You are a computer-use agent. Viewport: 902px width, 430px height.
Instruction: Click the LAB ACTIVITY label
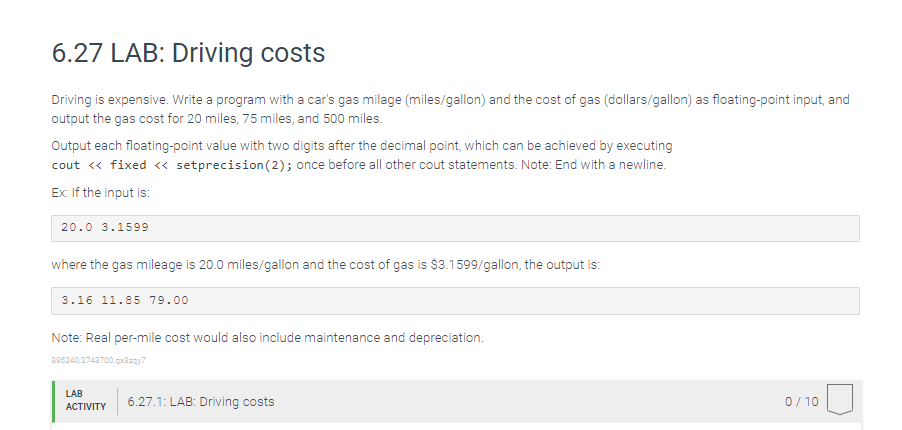(x=86, y=401)
